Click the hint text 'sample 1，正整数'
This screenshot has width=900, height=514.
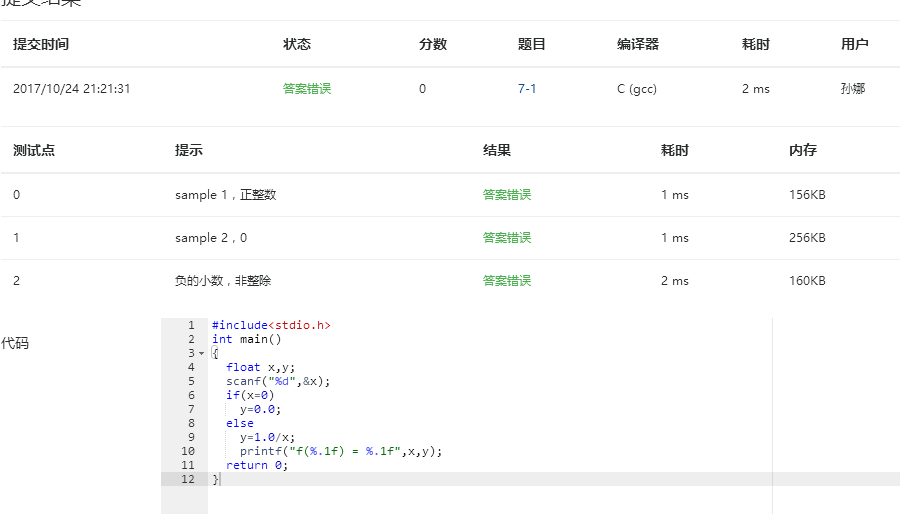[225, 195]
